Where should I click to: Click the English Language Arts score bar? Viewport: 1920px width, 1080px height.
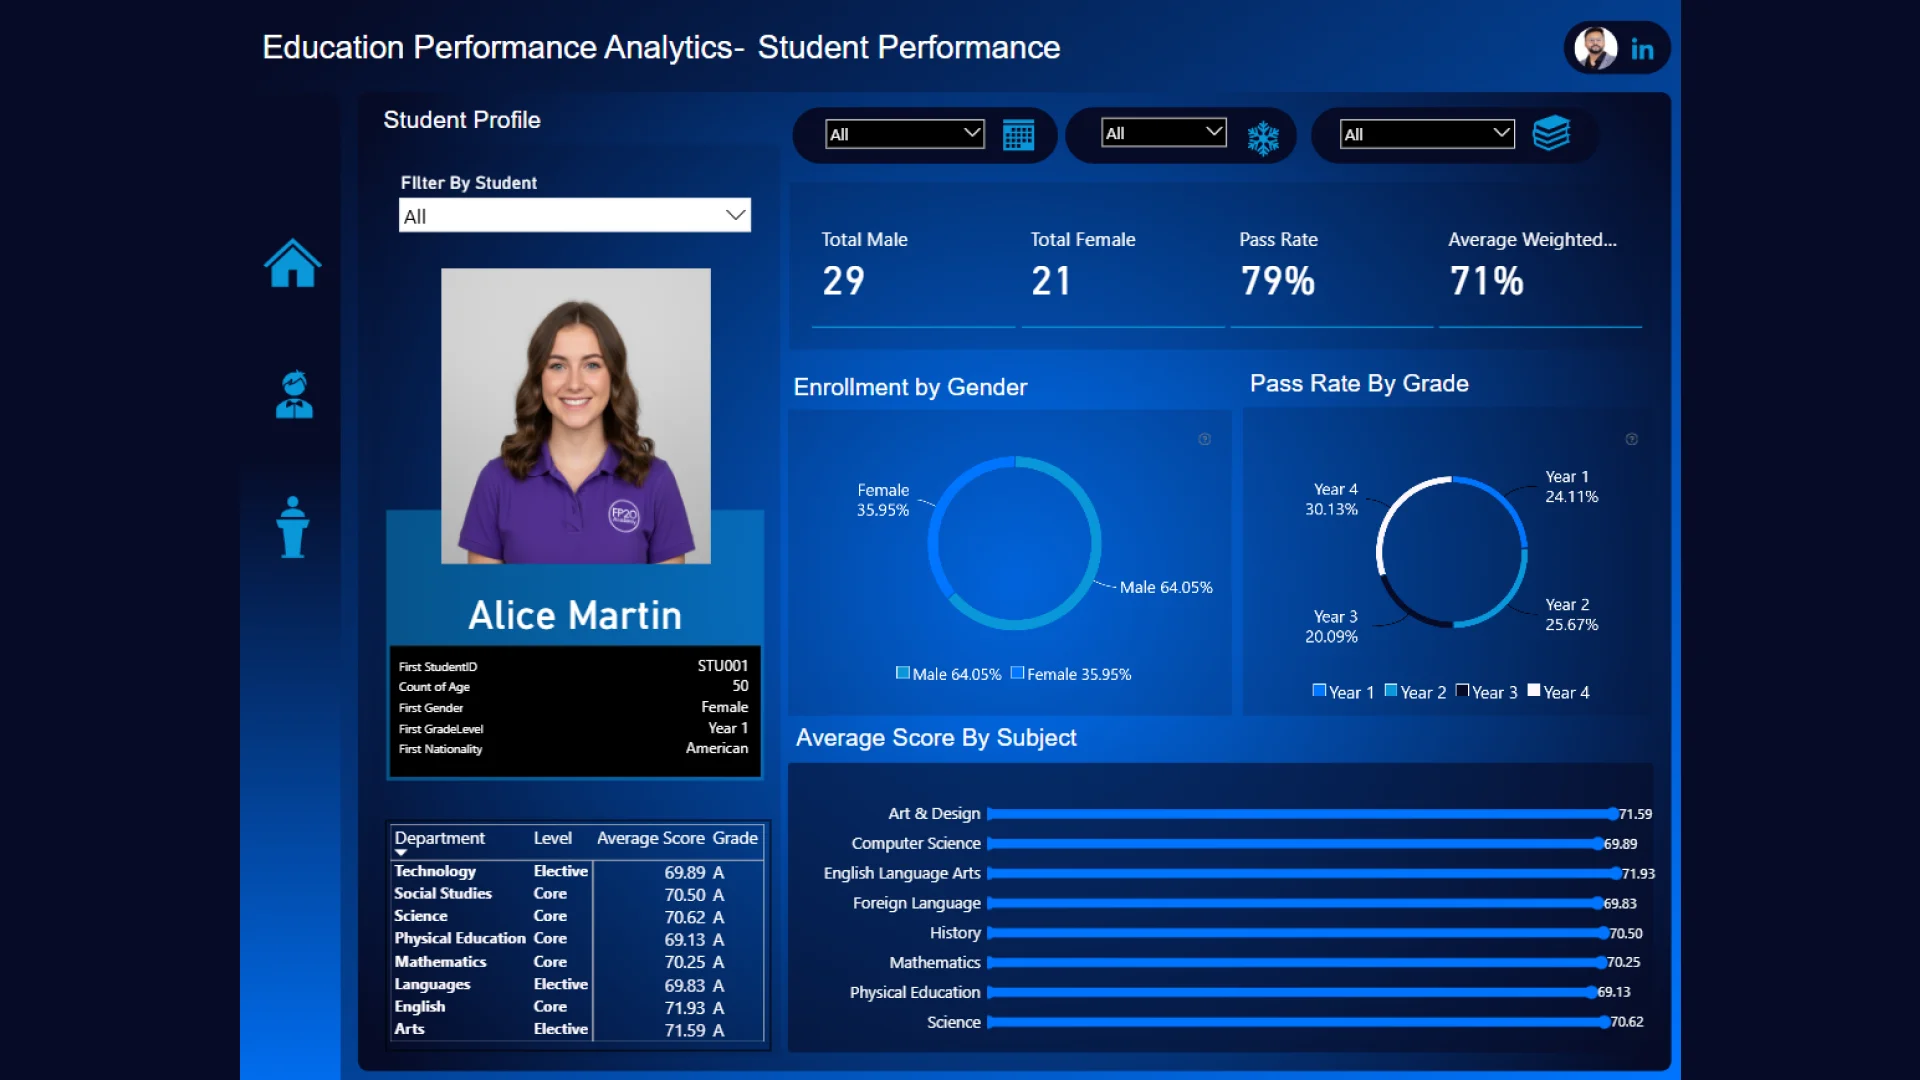(1300, 873)
